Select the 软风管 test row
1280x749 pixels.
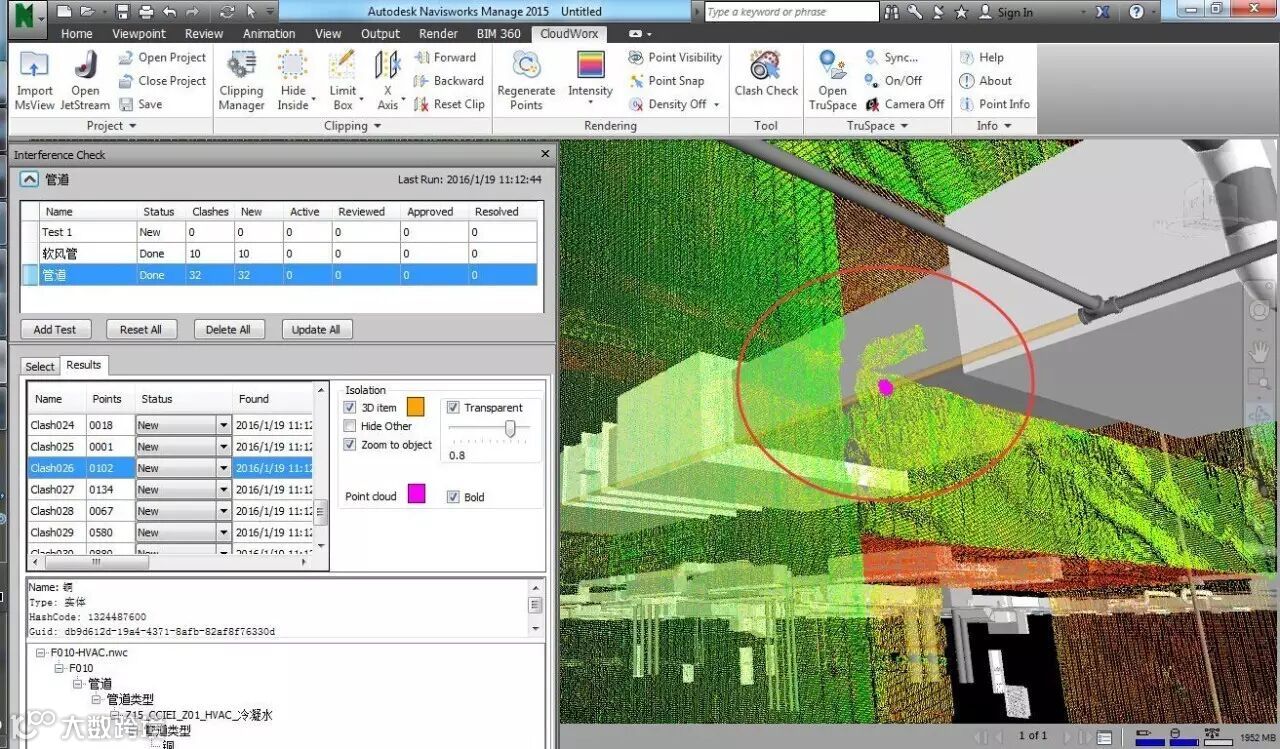(x=280, y=254)
